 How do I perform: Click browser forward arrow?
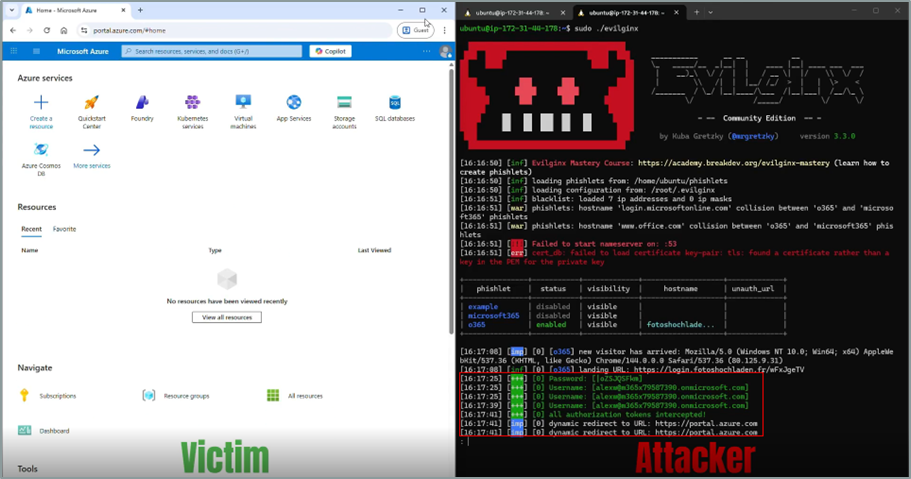[30, 30]
